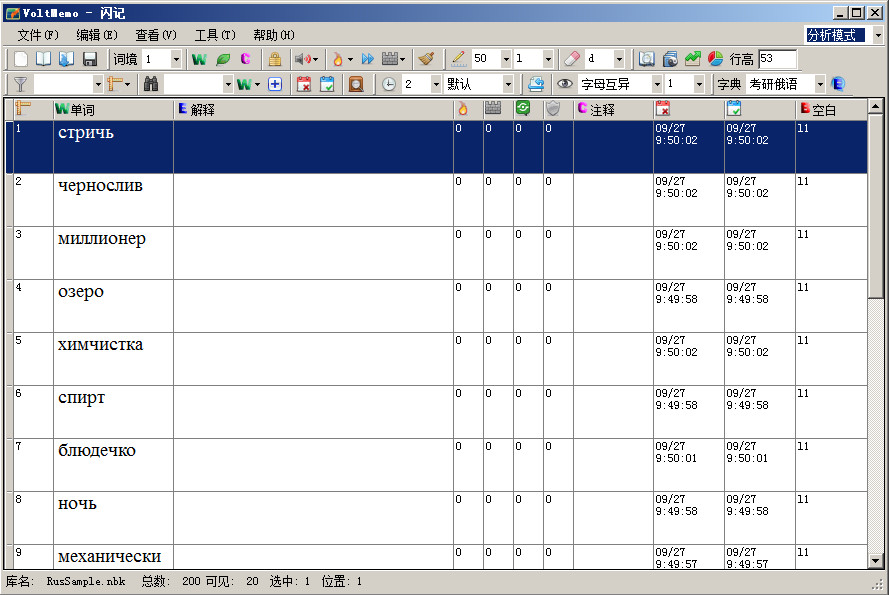Open the calendar with green checkmark tool
The image size is (889, 595).
[329, 84]
